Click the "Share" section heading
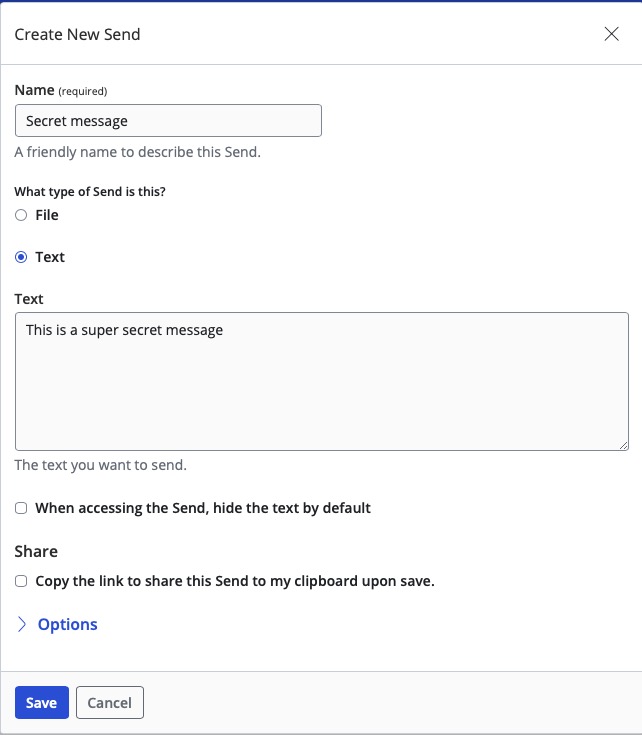 point(36,551)
